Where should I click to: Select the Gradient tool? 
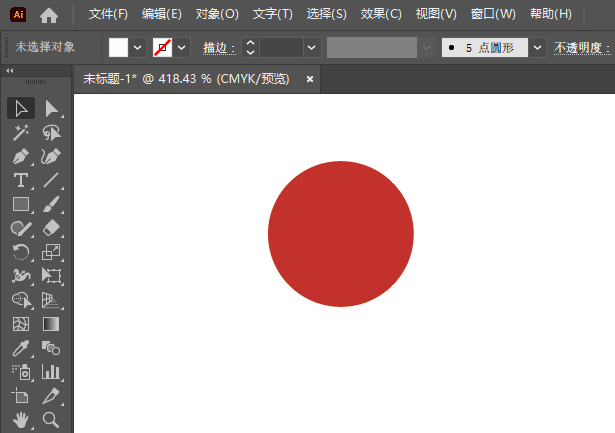click(51, 324)
